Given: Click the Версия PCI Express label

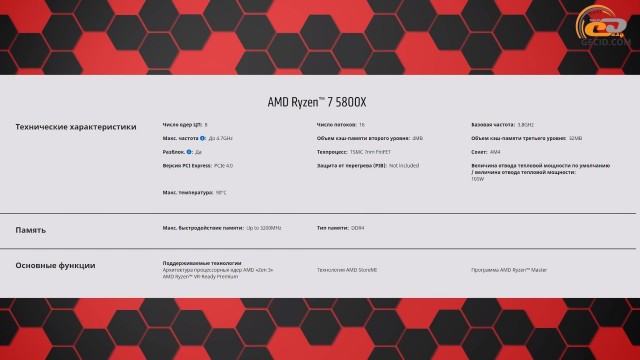Looking at the screenshot, I should tap(187, 166).
